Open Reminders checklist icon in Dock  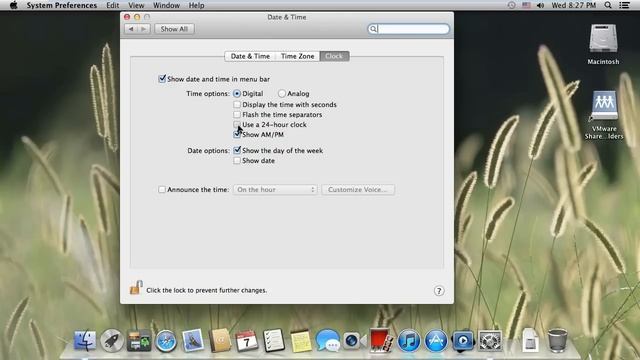click(273, 340)
